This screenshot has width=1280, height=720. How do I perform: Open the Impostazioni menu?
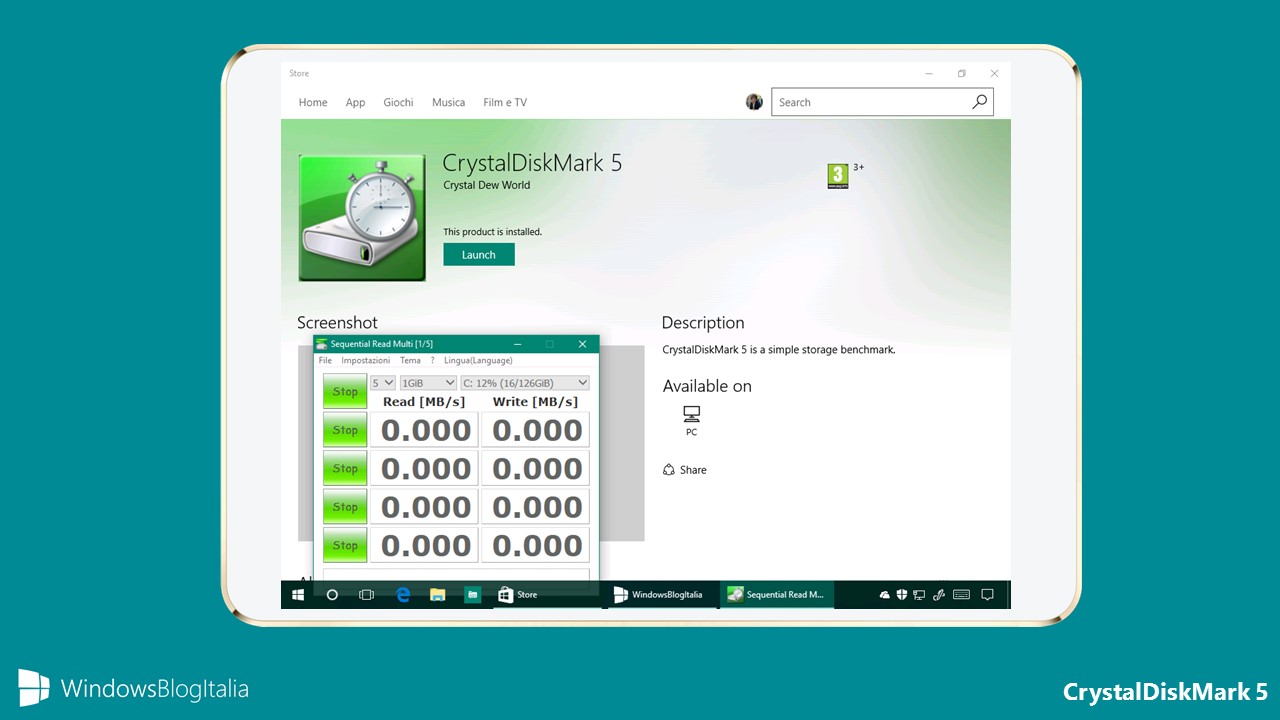[x=366, y=360]
